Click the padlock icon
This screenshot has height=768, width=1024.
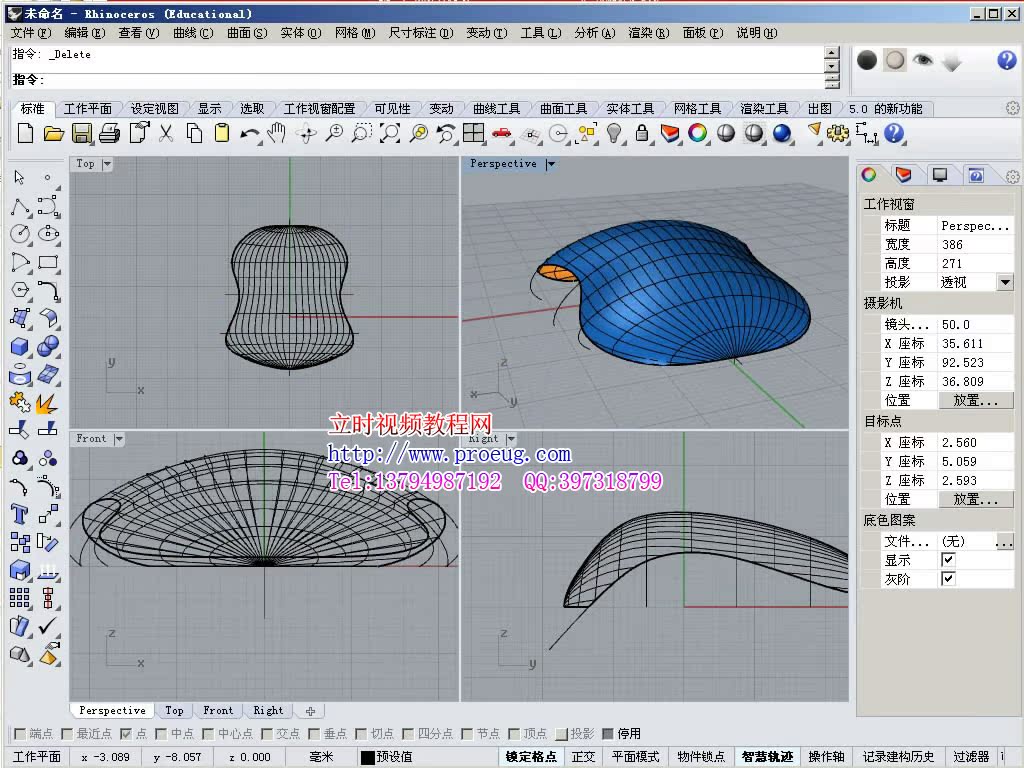[x=642, y=134]
